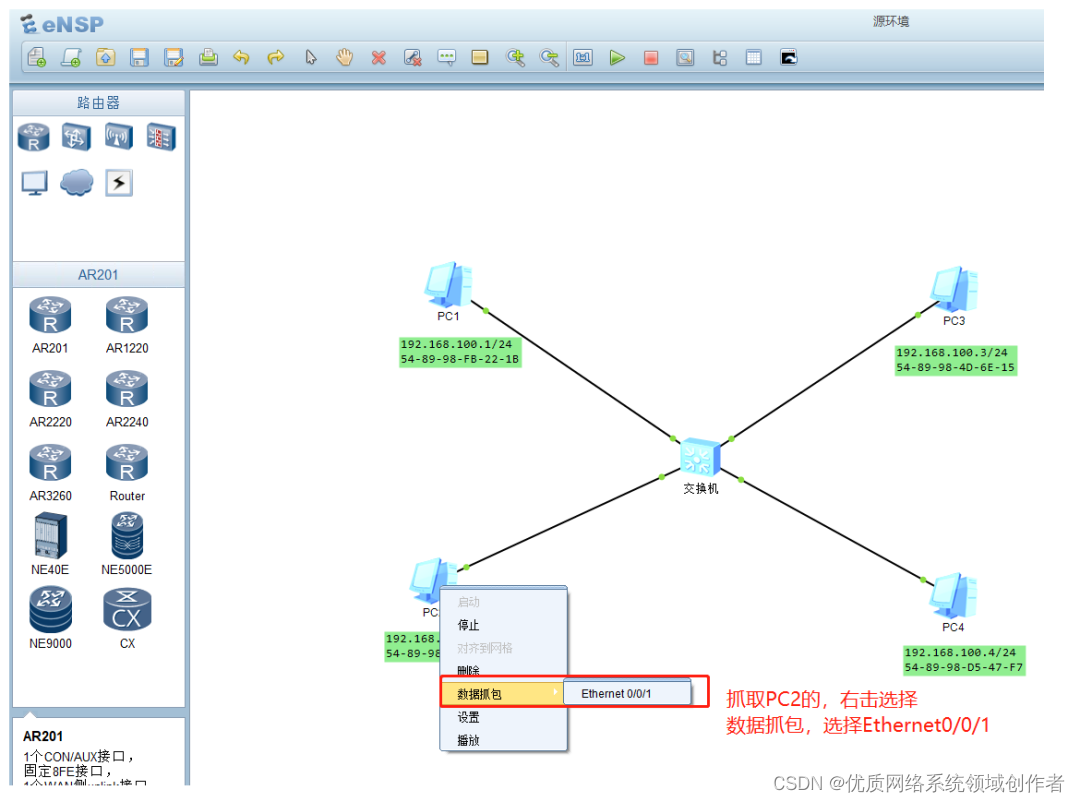1080x802 pixels.
Task: Click the grid table view icon
Action: [754, 57]
